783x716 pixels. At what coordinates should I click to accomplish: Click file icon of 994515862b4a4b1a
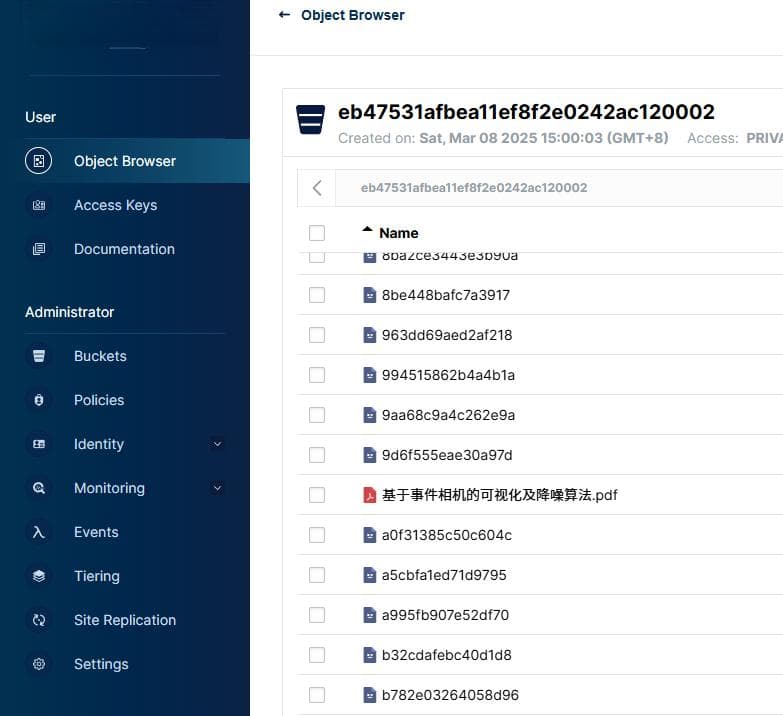click(x=370, y=375)
